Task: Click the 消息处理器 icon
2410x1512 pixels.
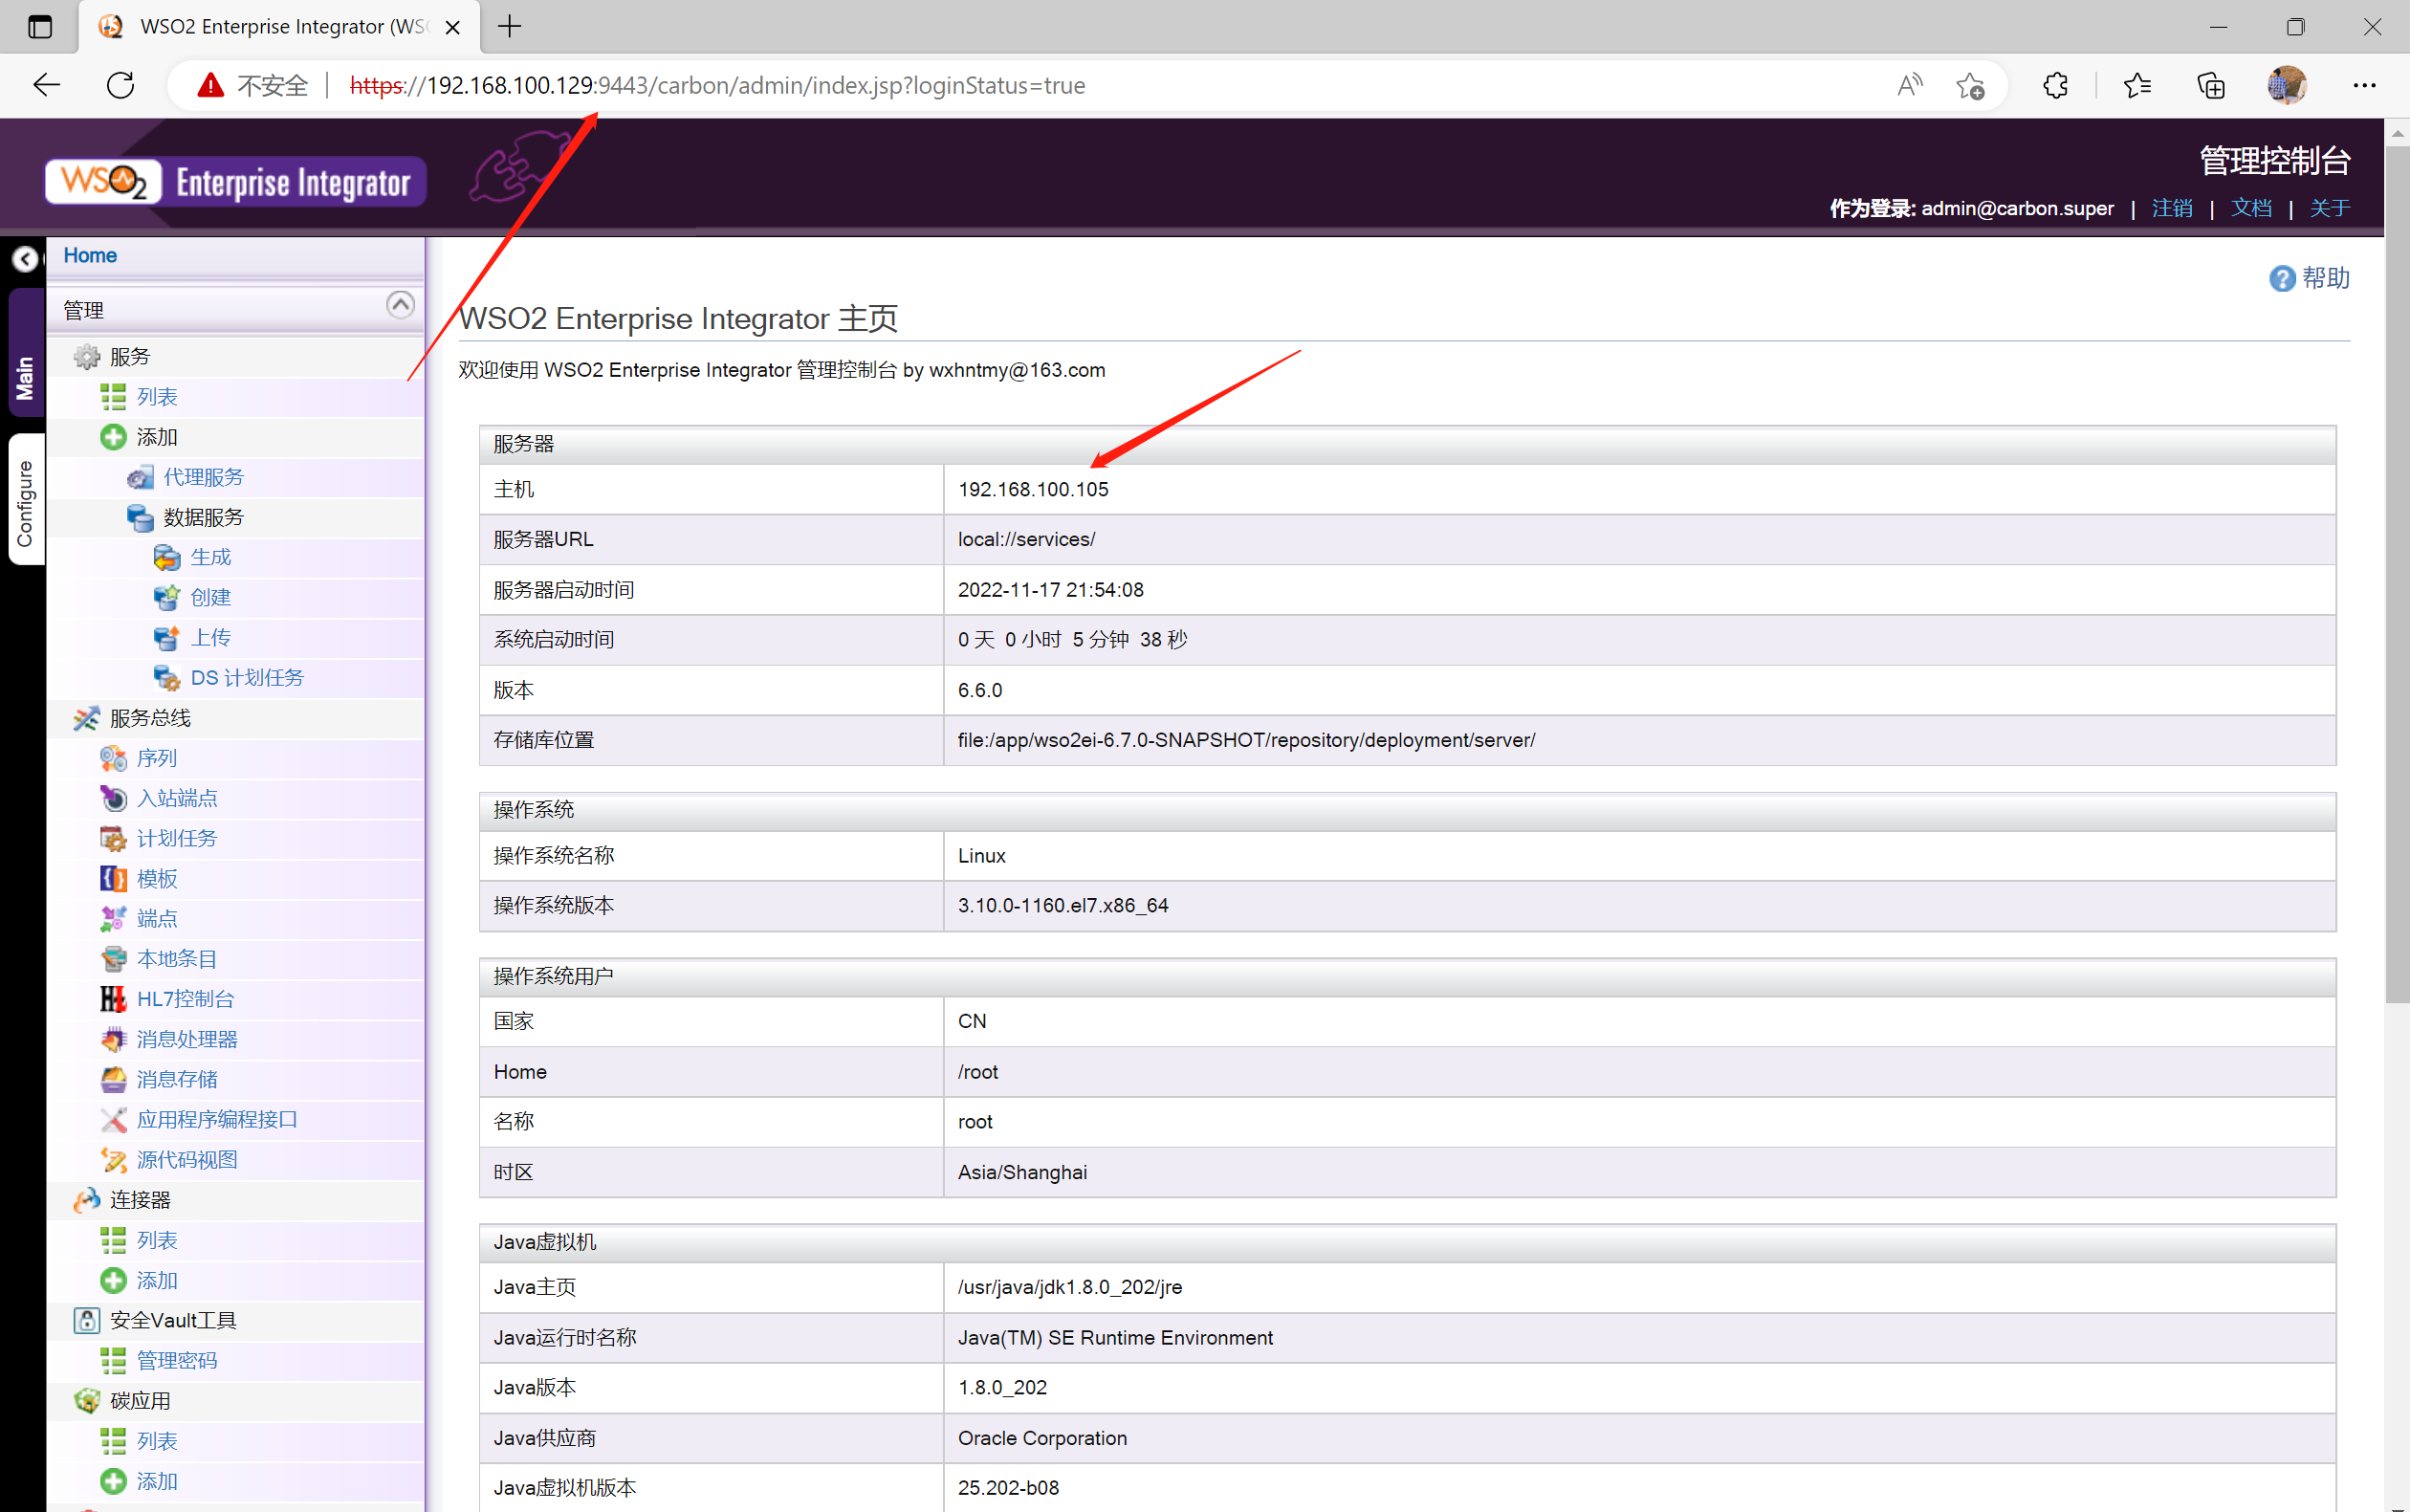Action: point(113,1040)
